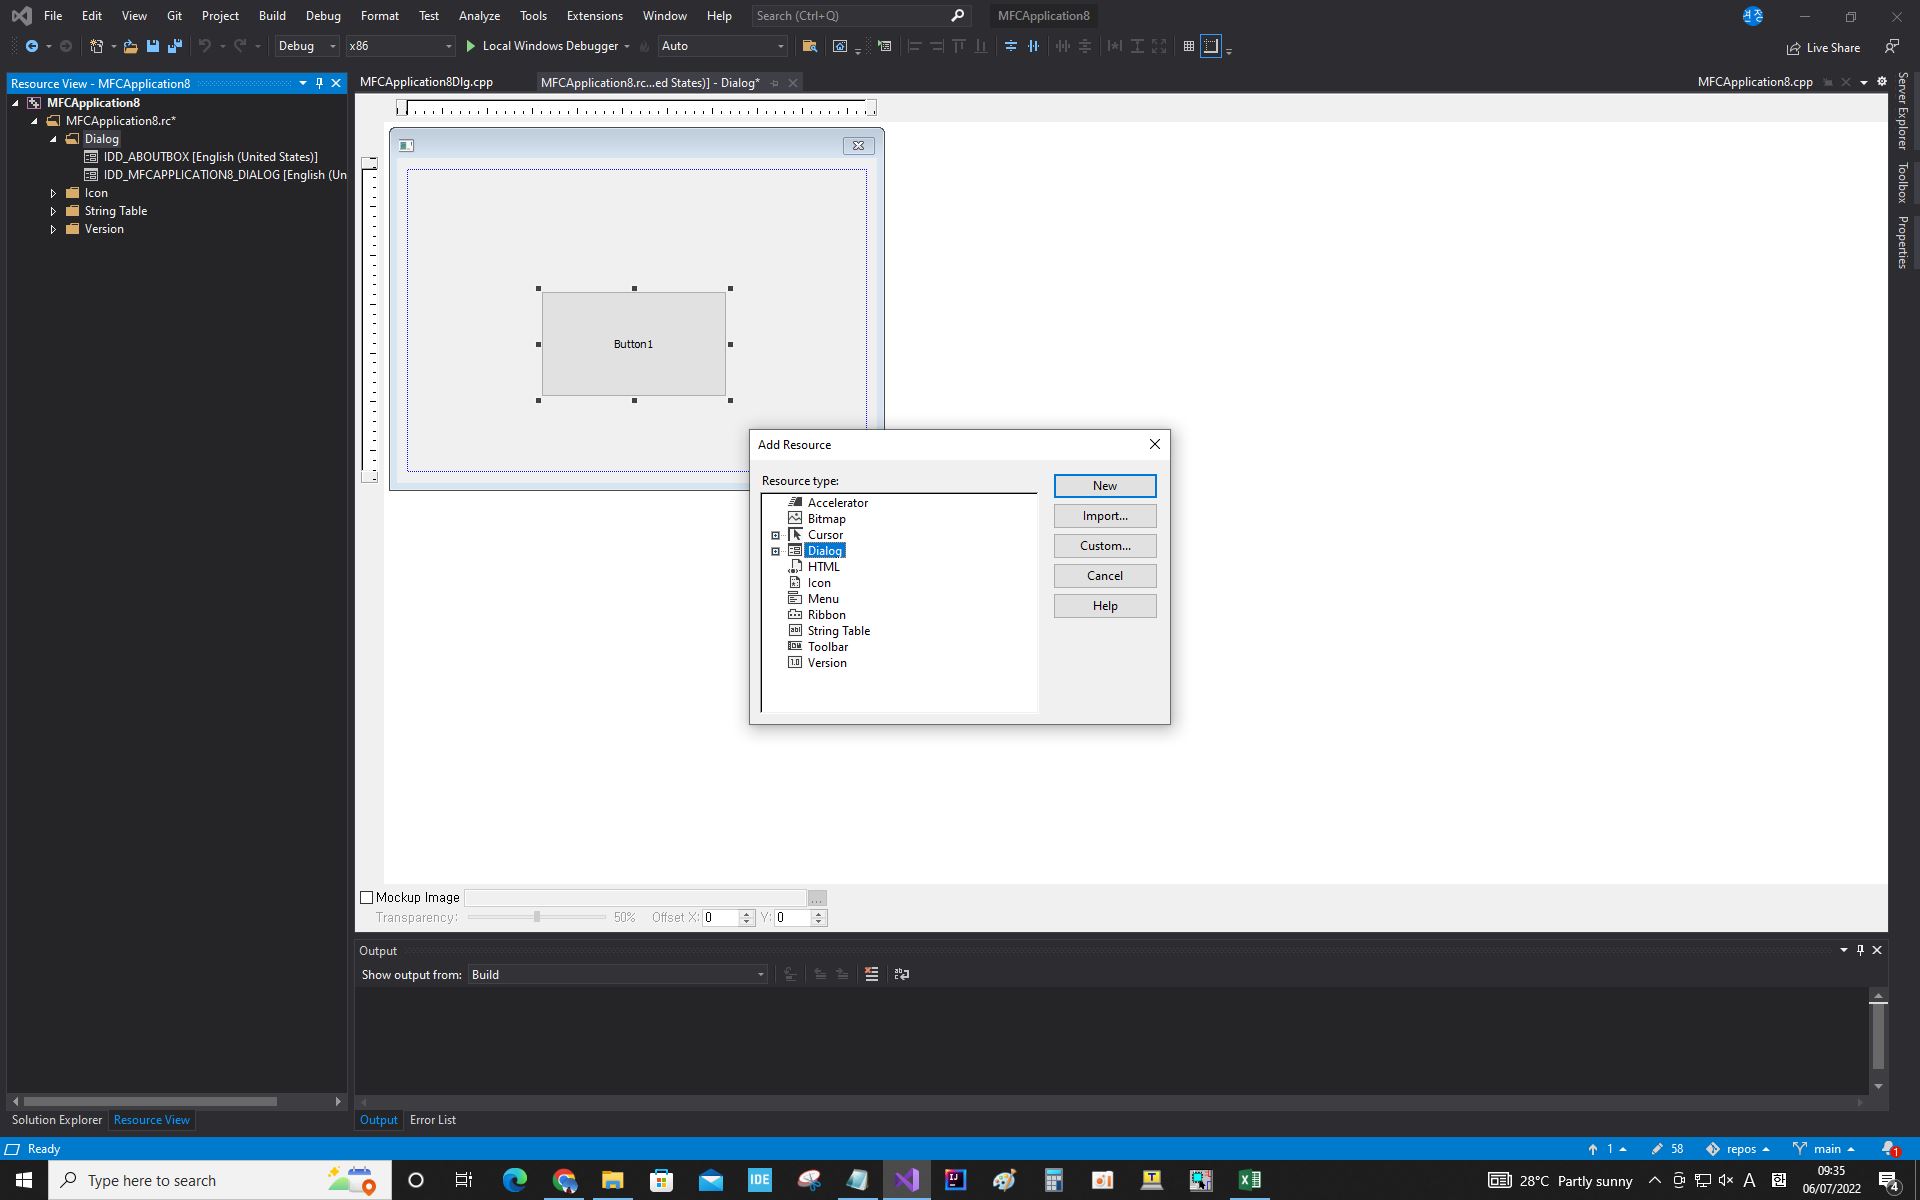Click the Navigate Backward arrow icon

[x=32, y=46]
